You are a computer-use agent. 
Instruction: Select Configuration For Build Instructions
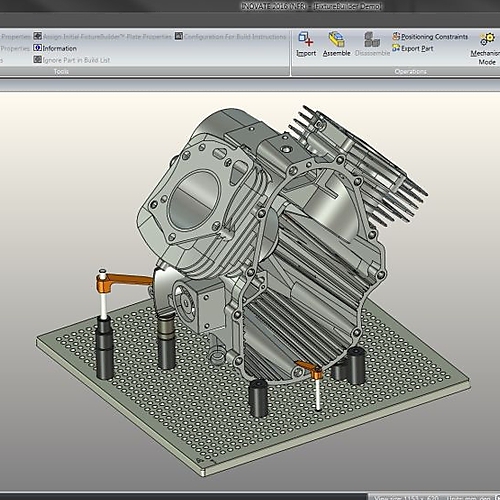231,36
